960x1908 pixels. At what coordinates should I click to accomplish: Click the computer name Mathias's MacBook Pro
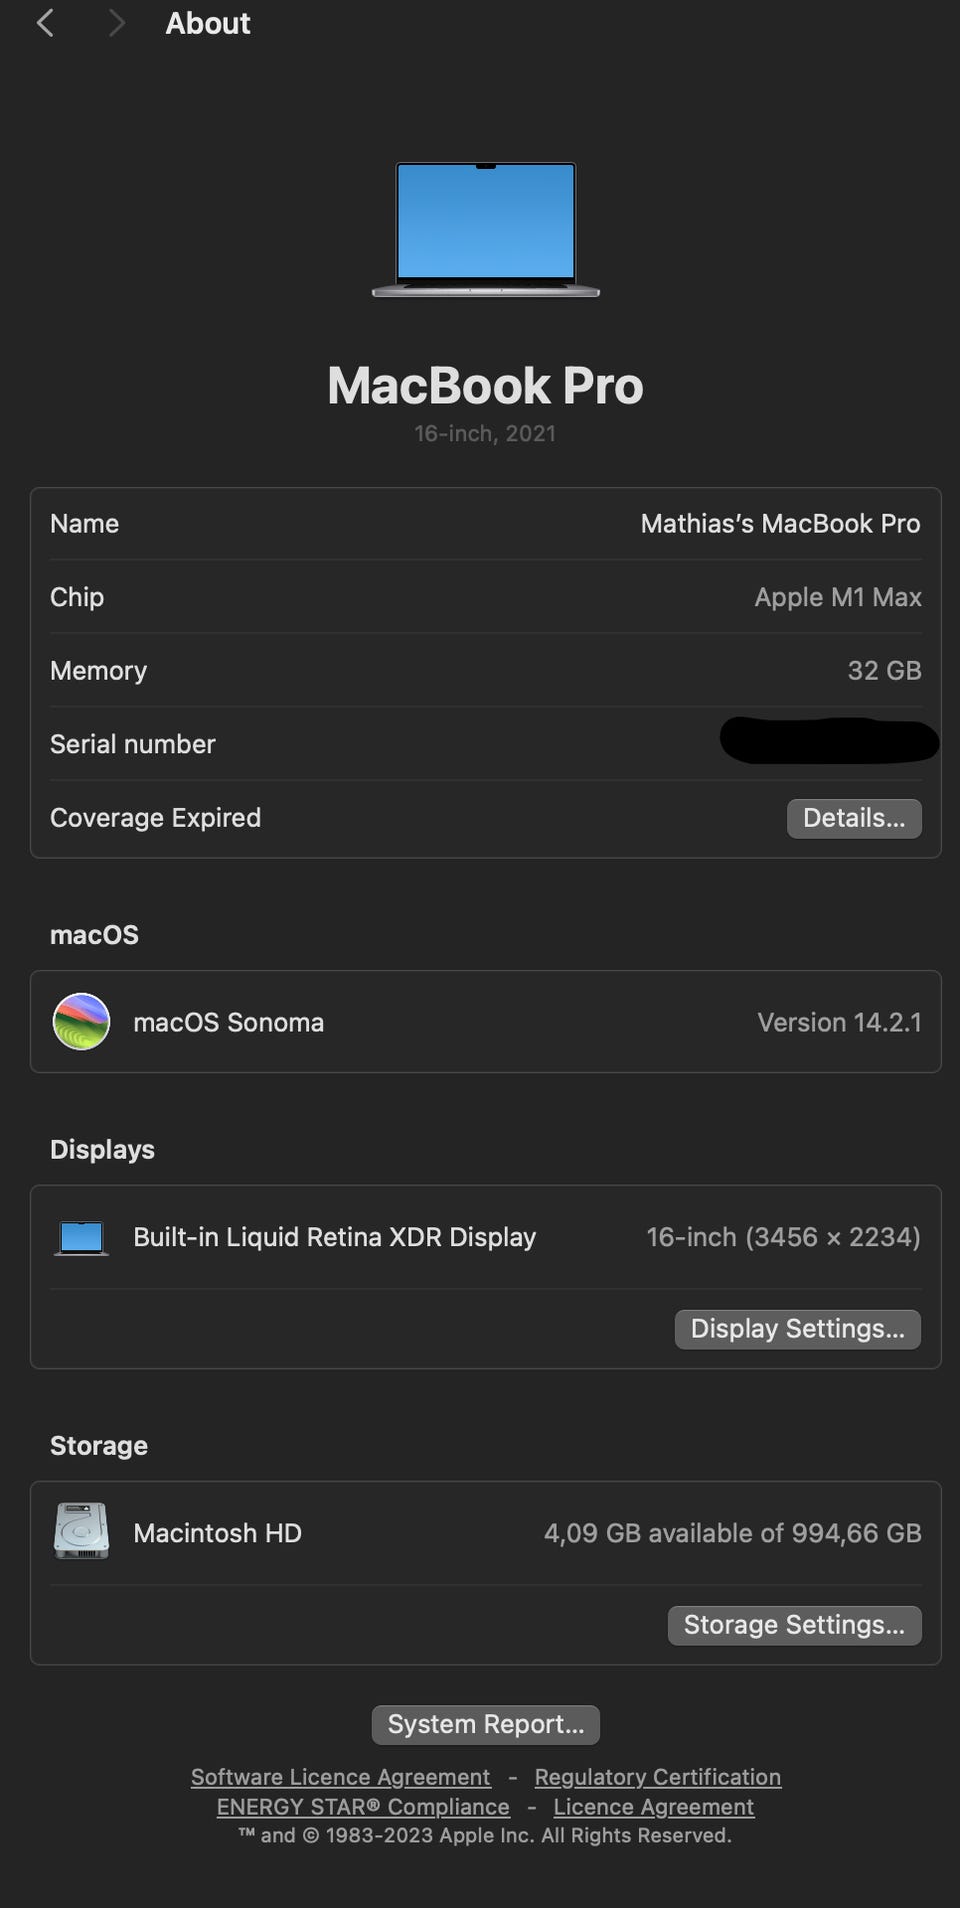click(780, 524)
